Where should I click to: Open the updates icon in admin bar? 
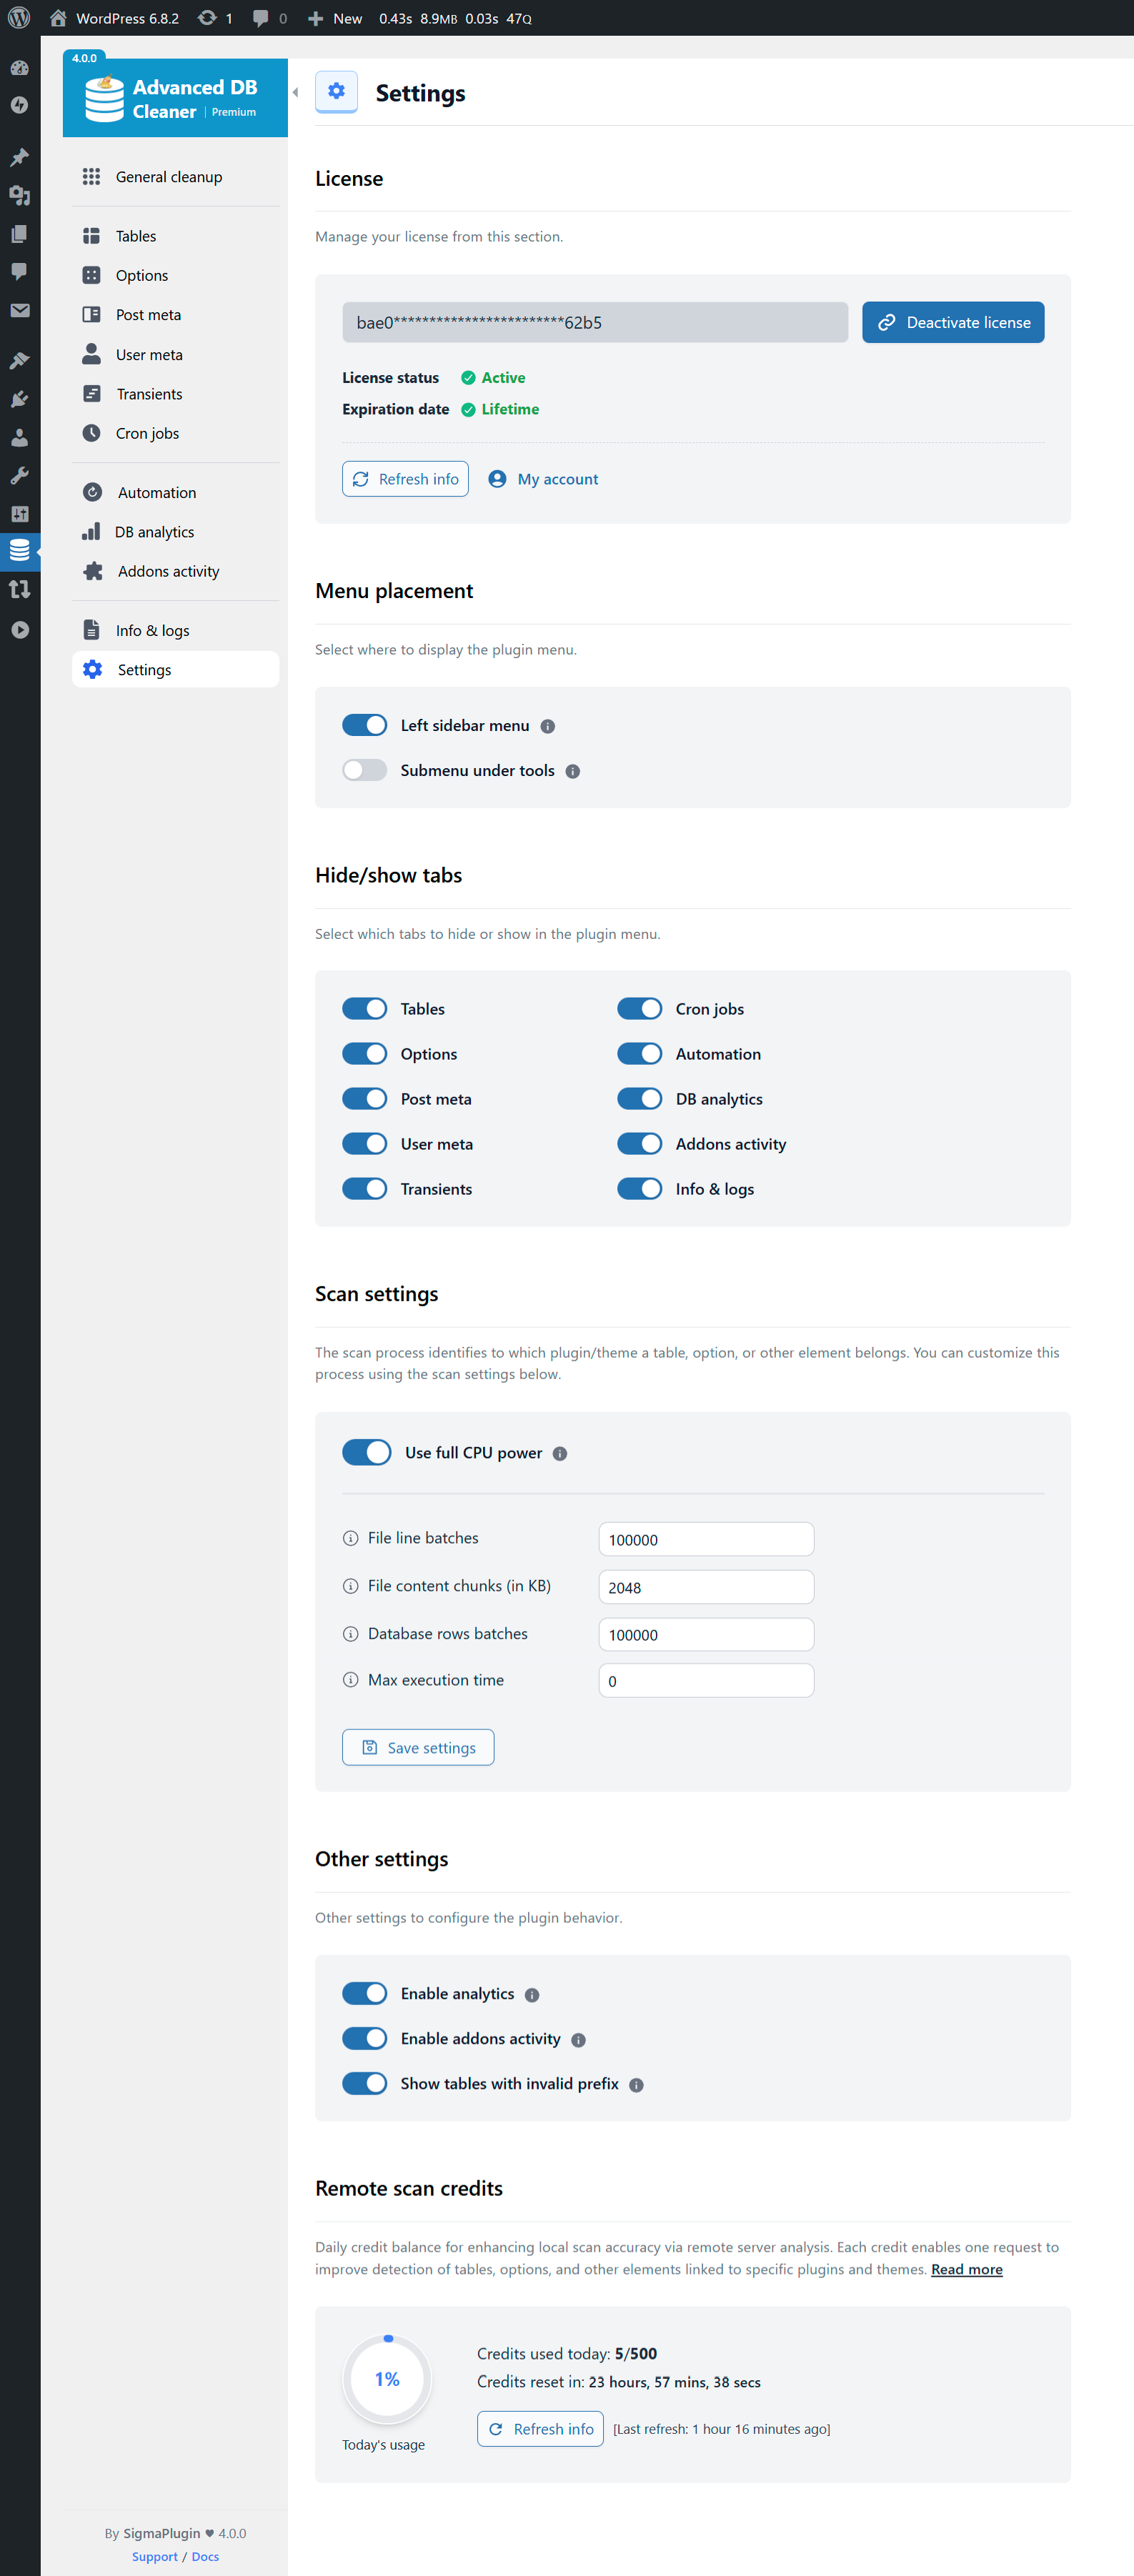215,18
